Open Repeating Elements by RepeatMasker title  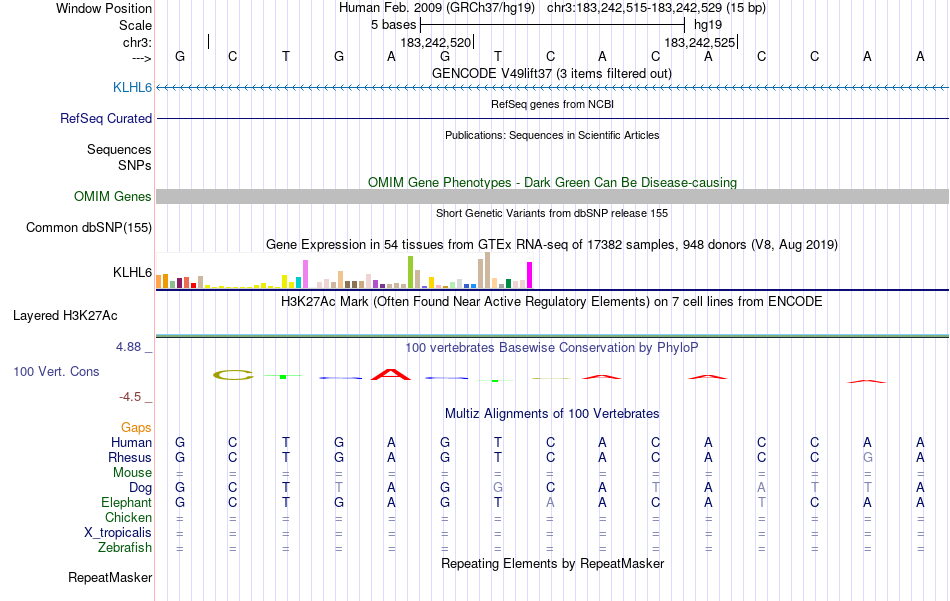point(552,563)
